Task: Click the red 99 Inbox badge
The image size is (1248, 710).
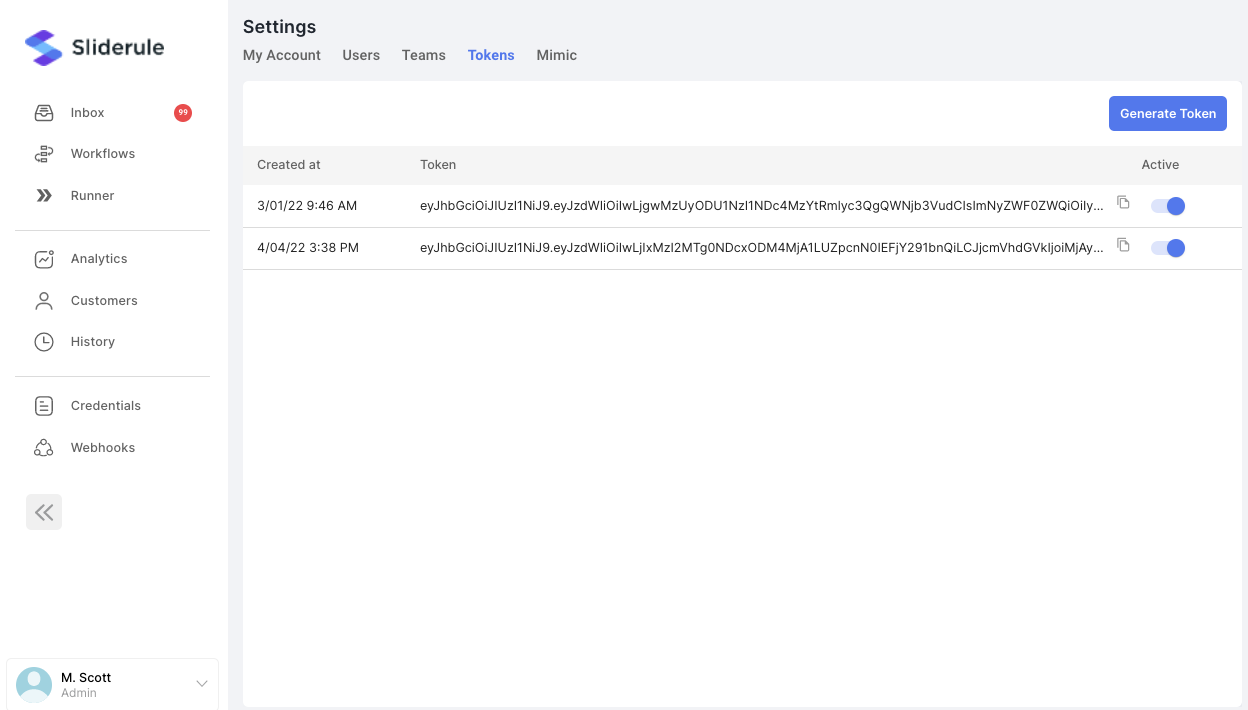Action: click(183, 113)
